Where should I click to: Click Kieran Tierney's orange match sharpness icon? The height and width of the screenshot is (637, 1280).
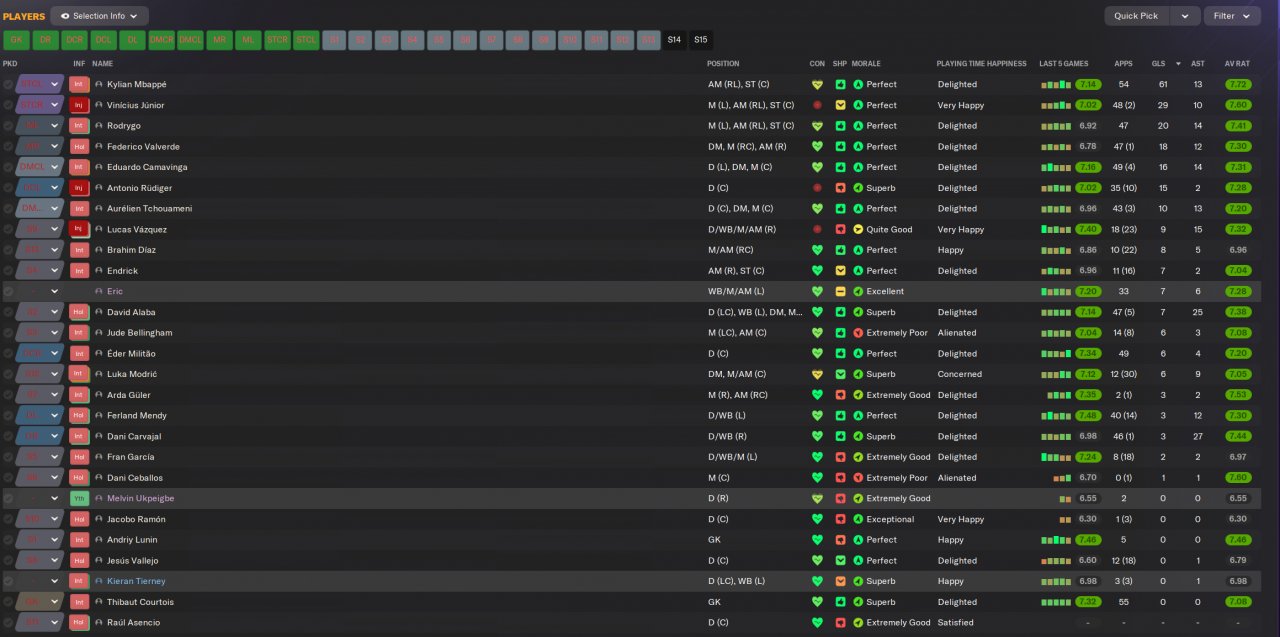(x=840, y=581)
